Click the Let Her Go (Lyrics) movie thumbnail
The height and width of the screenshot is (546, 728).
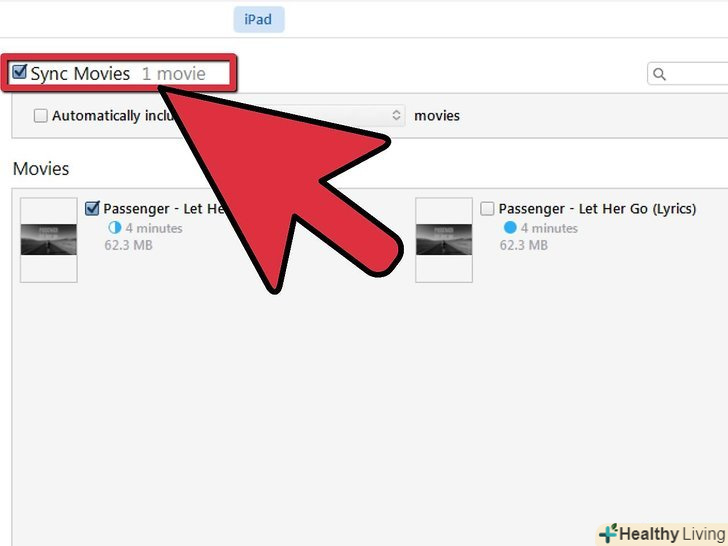[x=444, y=240]
